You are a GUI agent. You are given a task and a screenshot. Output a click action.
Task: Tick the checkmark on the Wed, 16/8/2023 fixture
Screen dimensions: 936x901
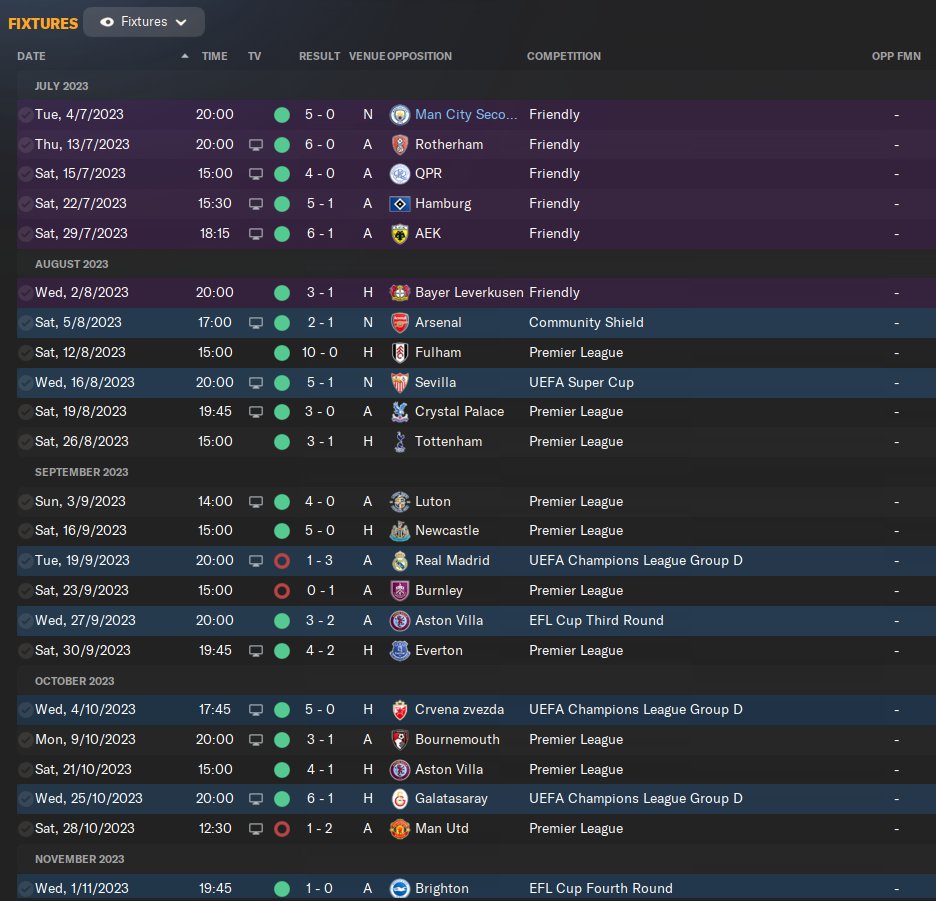pos(25,382)
